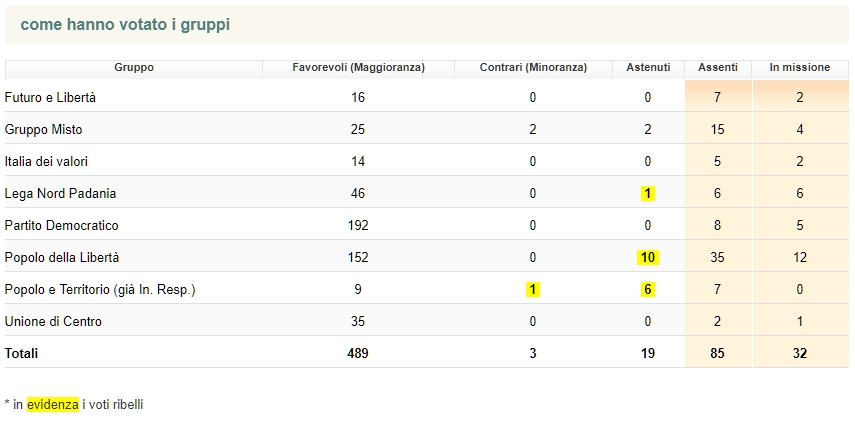
Task: Click total favorevoli value 489
Action: coord(358,353)
